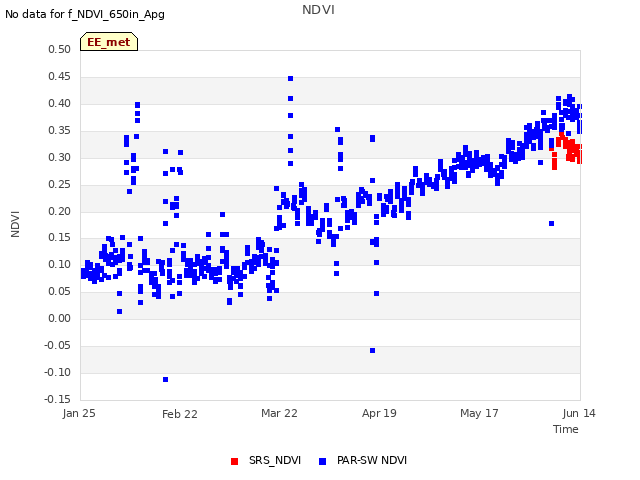Click the Time axis label

(x=566, y=429)
